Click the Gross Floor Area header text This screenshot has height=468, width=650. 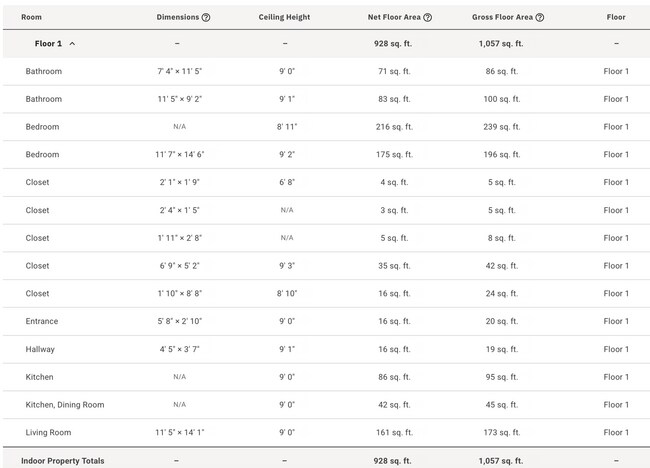[502, 17]
